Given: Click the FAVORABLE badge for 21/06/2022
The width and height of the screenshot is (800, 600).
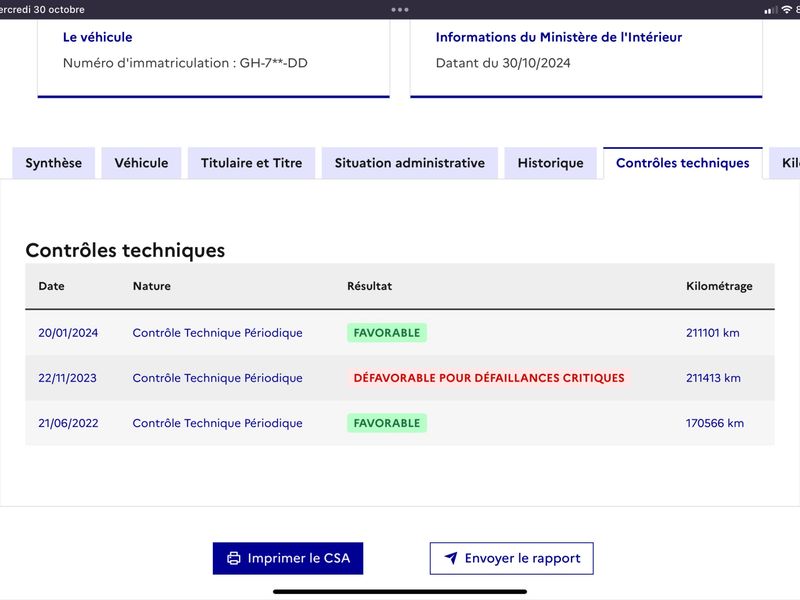Looking at the screenshot, I should (387, 423).
